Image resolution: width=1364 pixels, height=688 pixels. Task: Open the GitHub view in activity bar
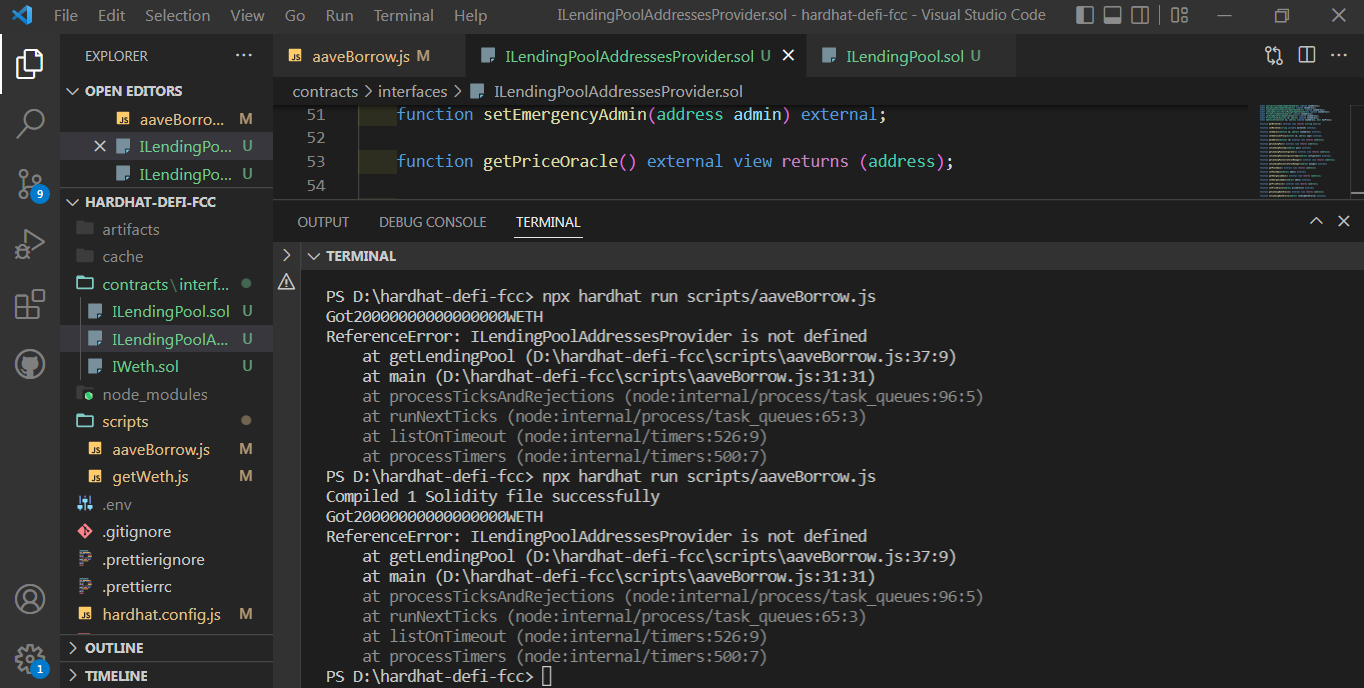(29, 364)
